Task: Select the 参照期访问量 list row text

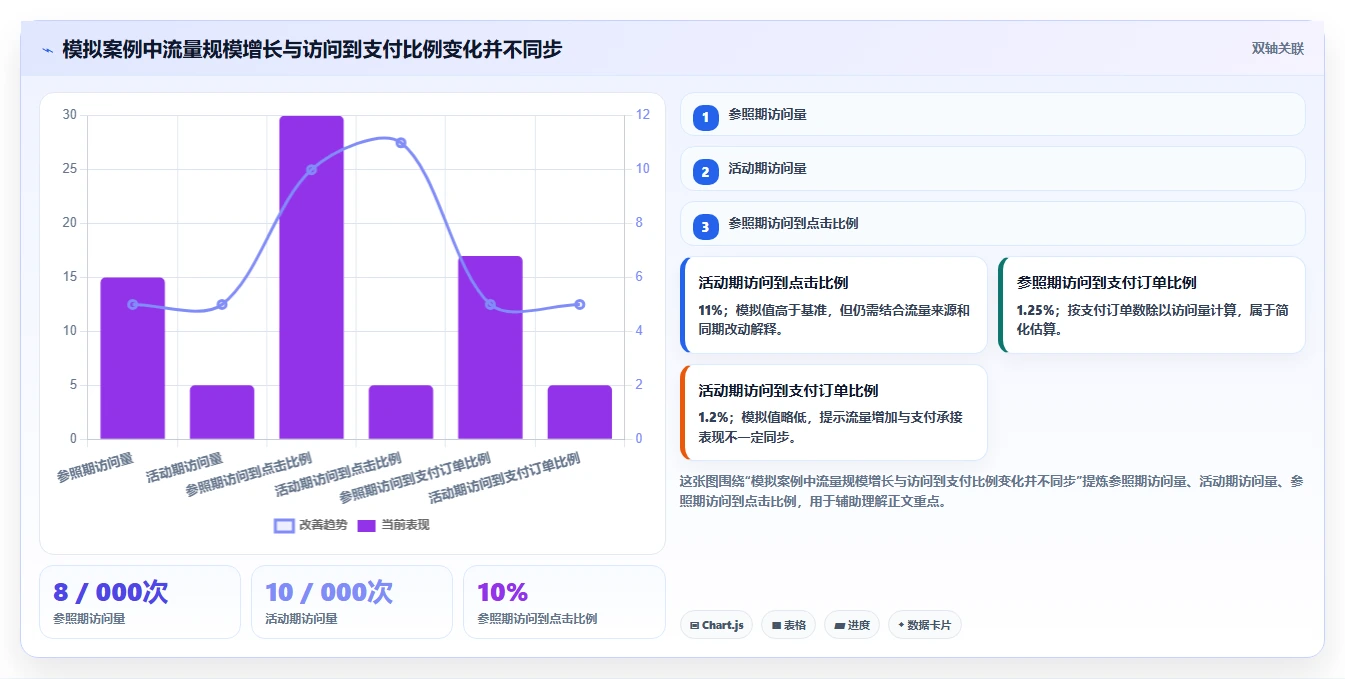Action: (x=767, y=115)
